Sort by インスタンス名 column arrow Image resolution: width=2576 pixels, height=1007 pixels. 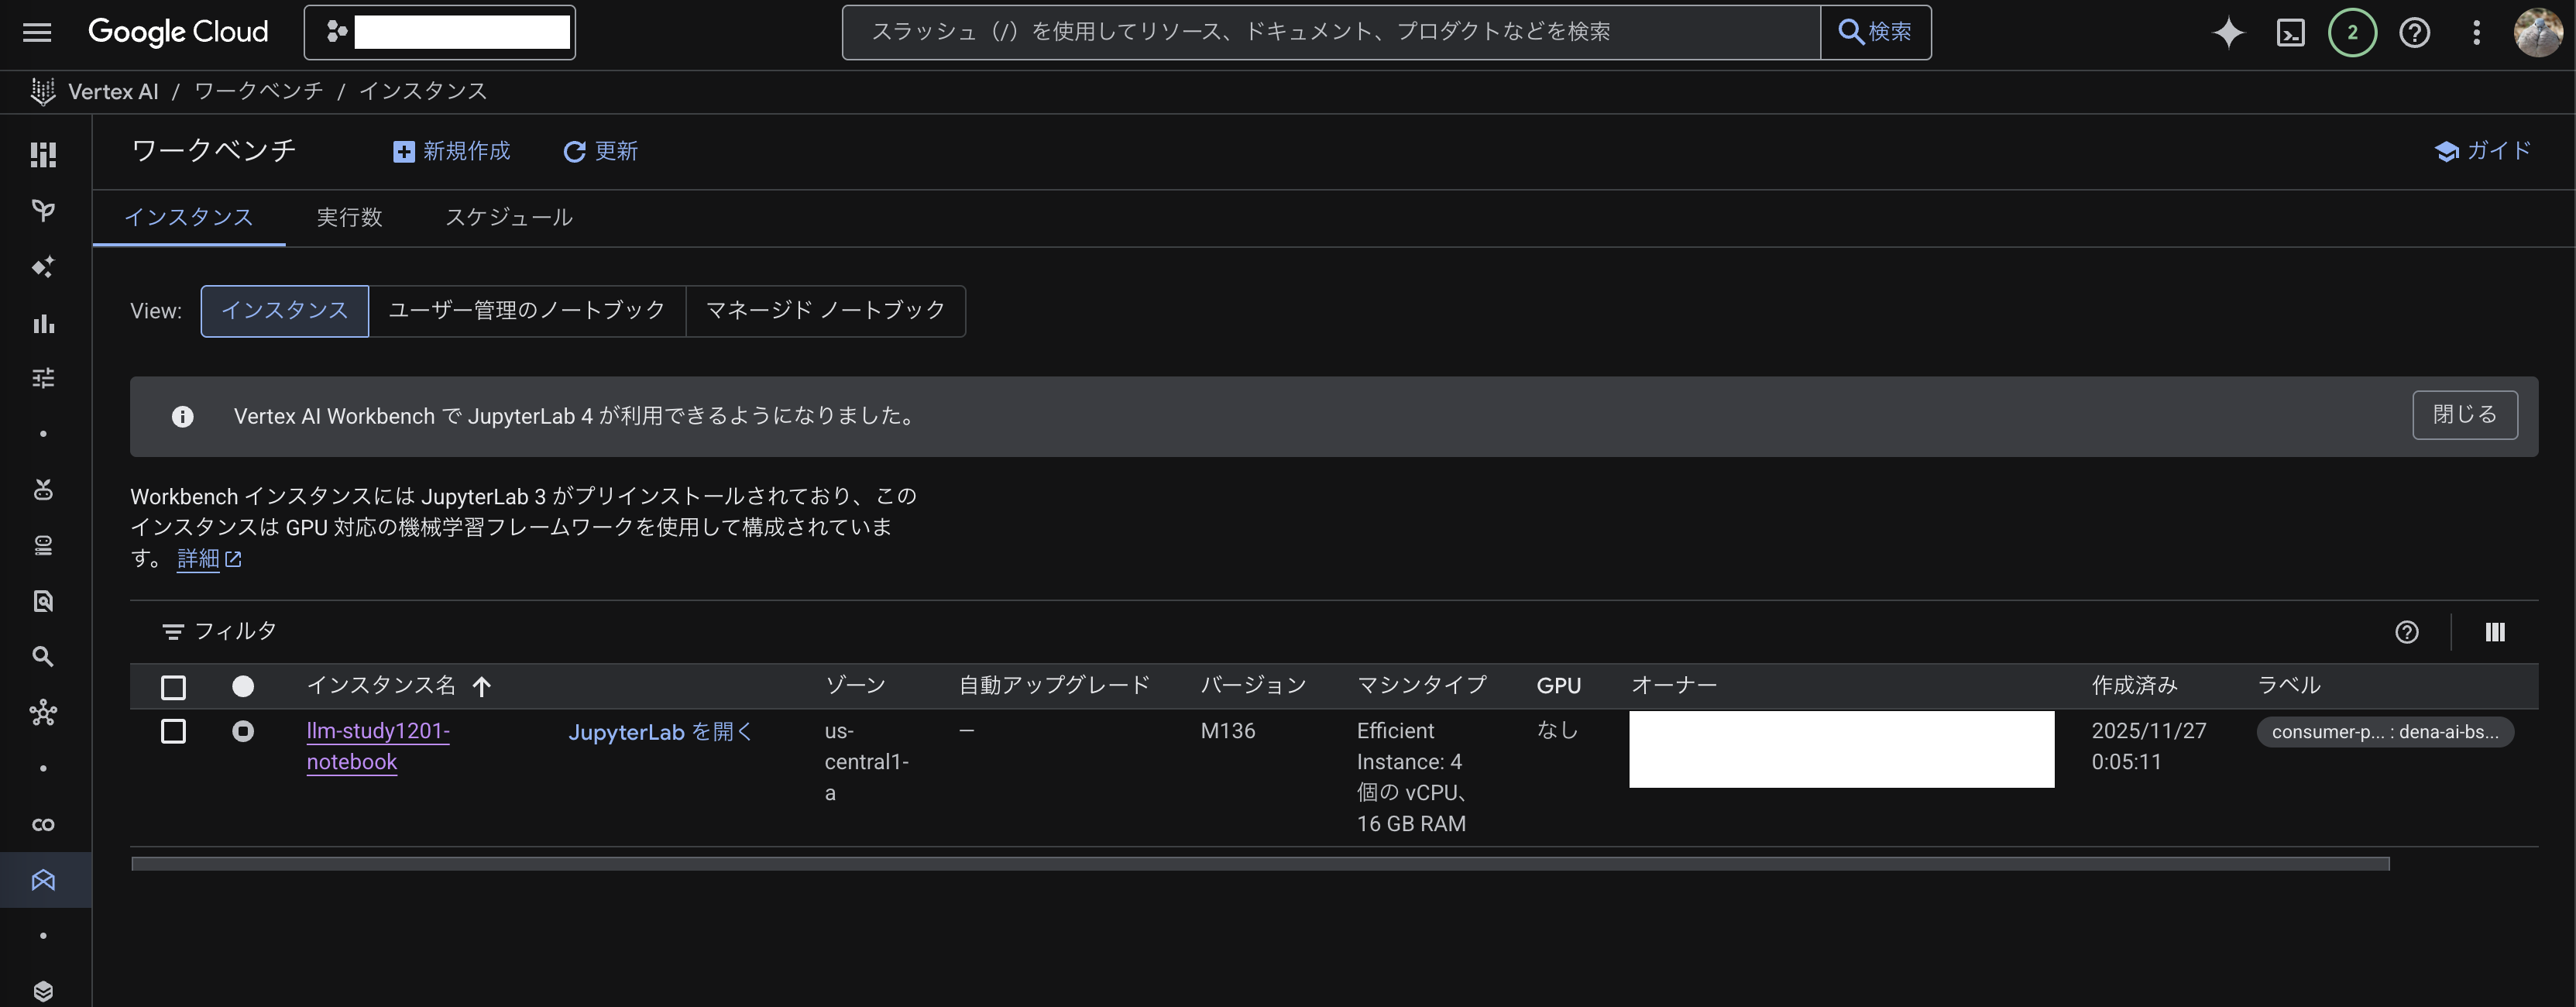tap(482, 686)
